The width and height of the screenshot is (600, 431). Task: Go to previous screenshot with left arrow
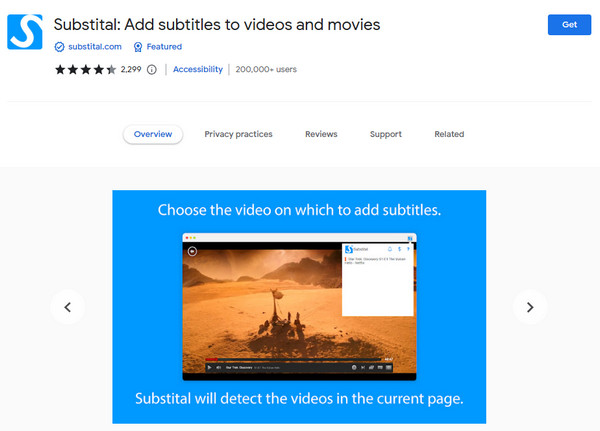pyautogui.click(x=68, y=307)
